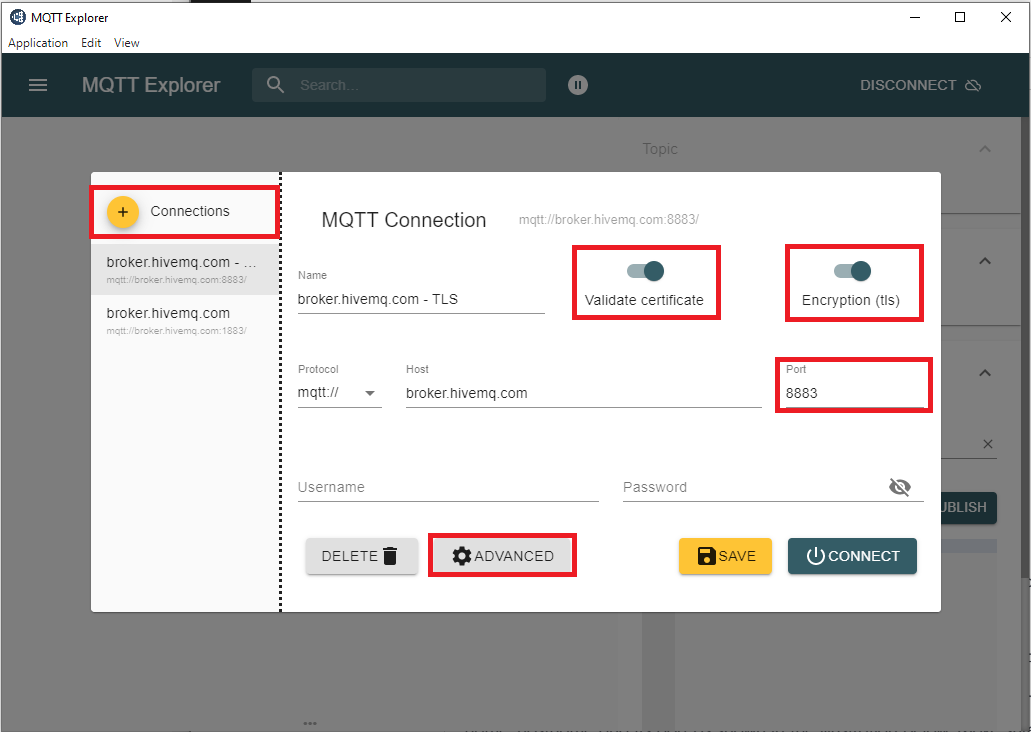Disable the Encryption (tls) switch
Screen dimensions: 1031x732
pyautogui.click(x=853, y=271)
